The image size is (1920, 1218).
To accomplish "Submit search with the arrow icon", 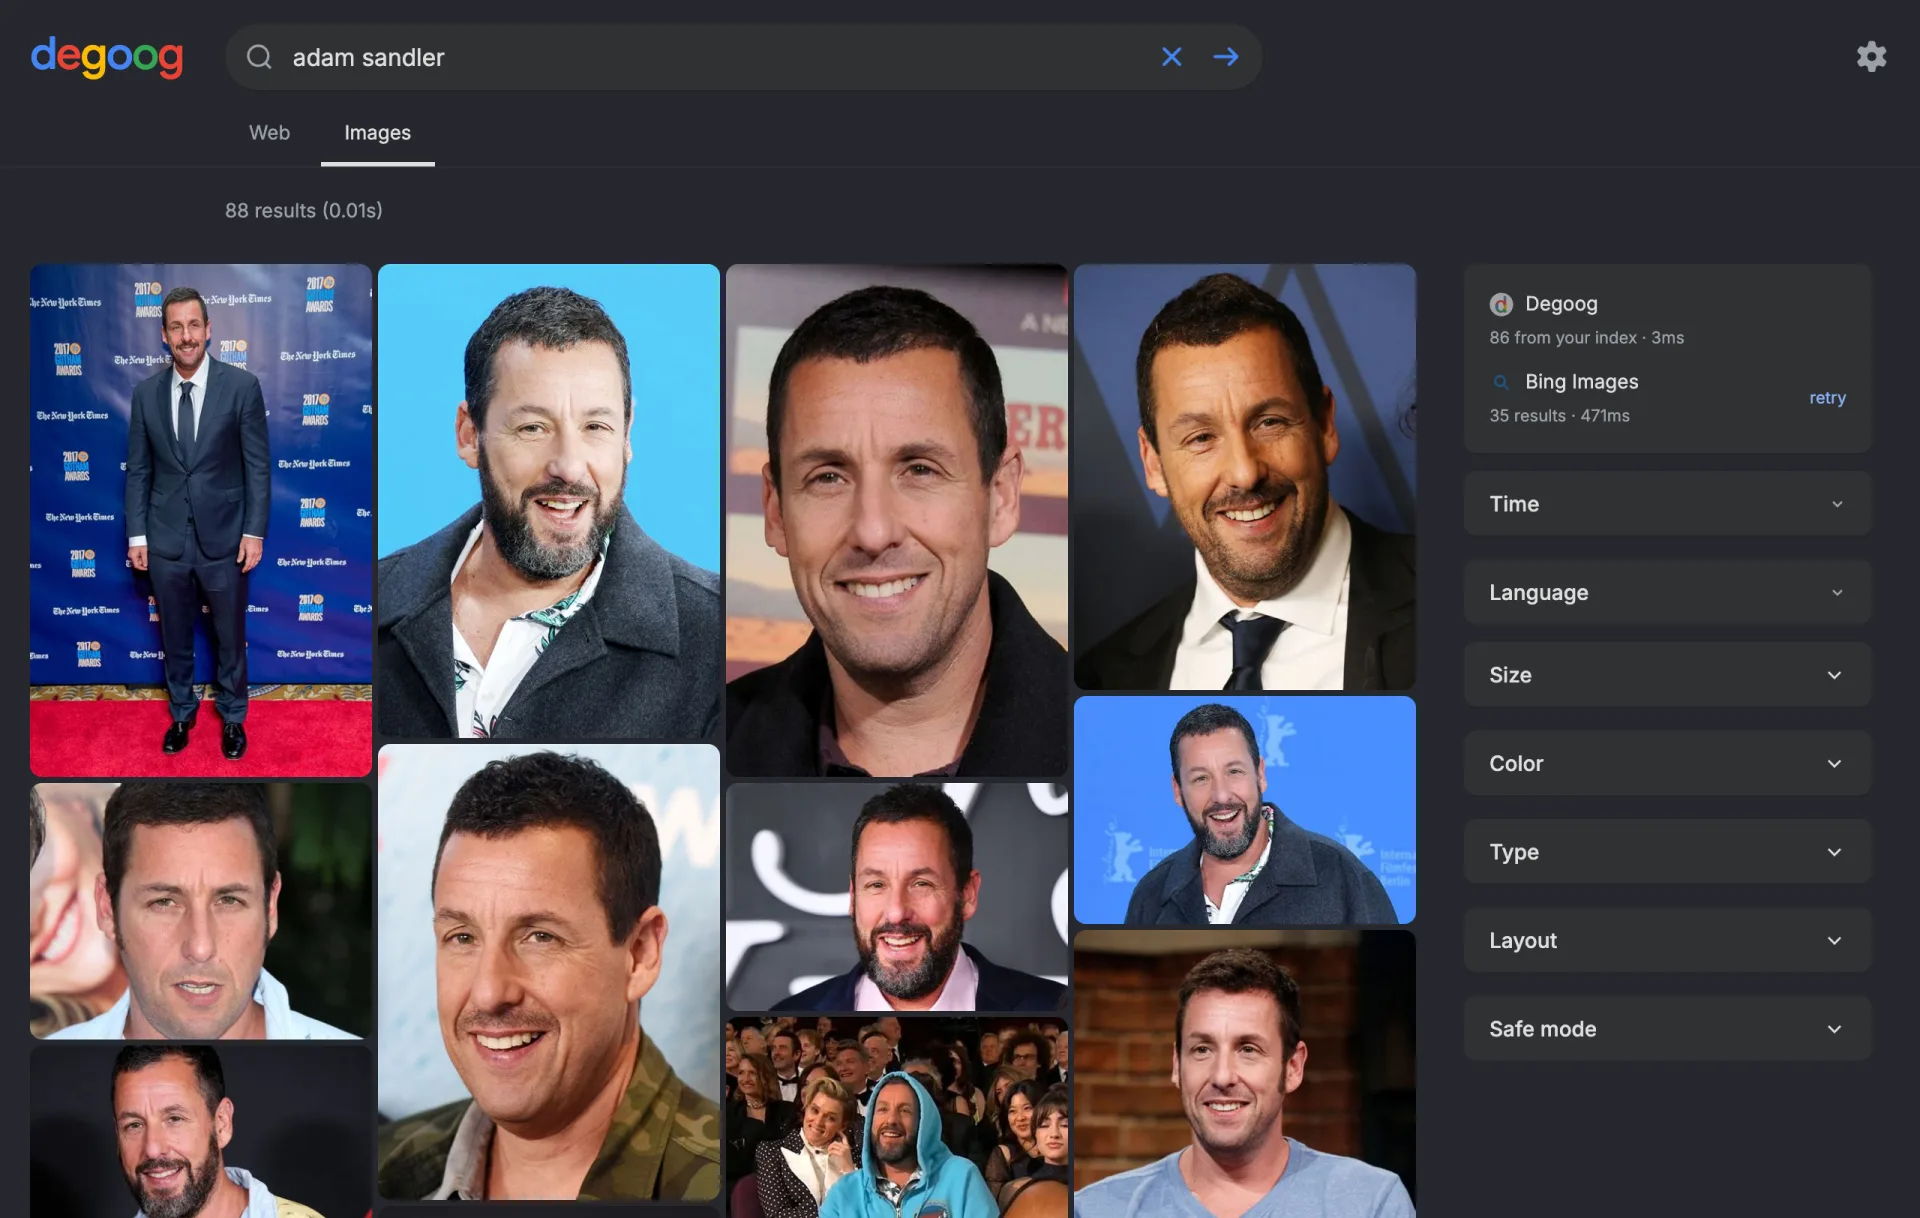I will pos(1226,57).
